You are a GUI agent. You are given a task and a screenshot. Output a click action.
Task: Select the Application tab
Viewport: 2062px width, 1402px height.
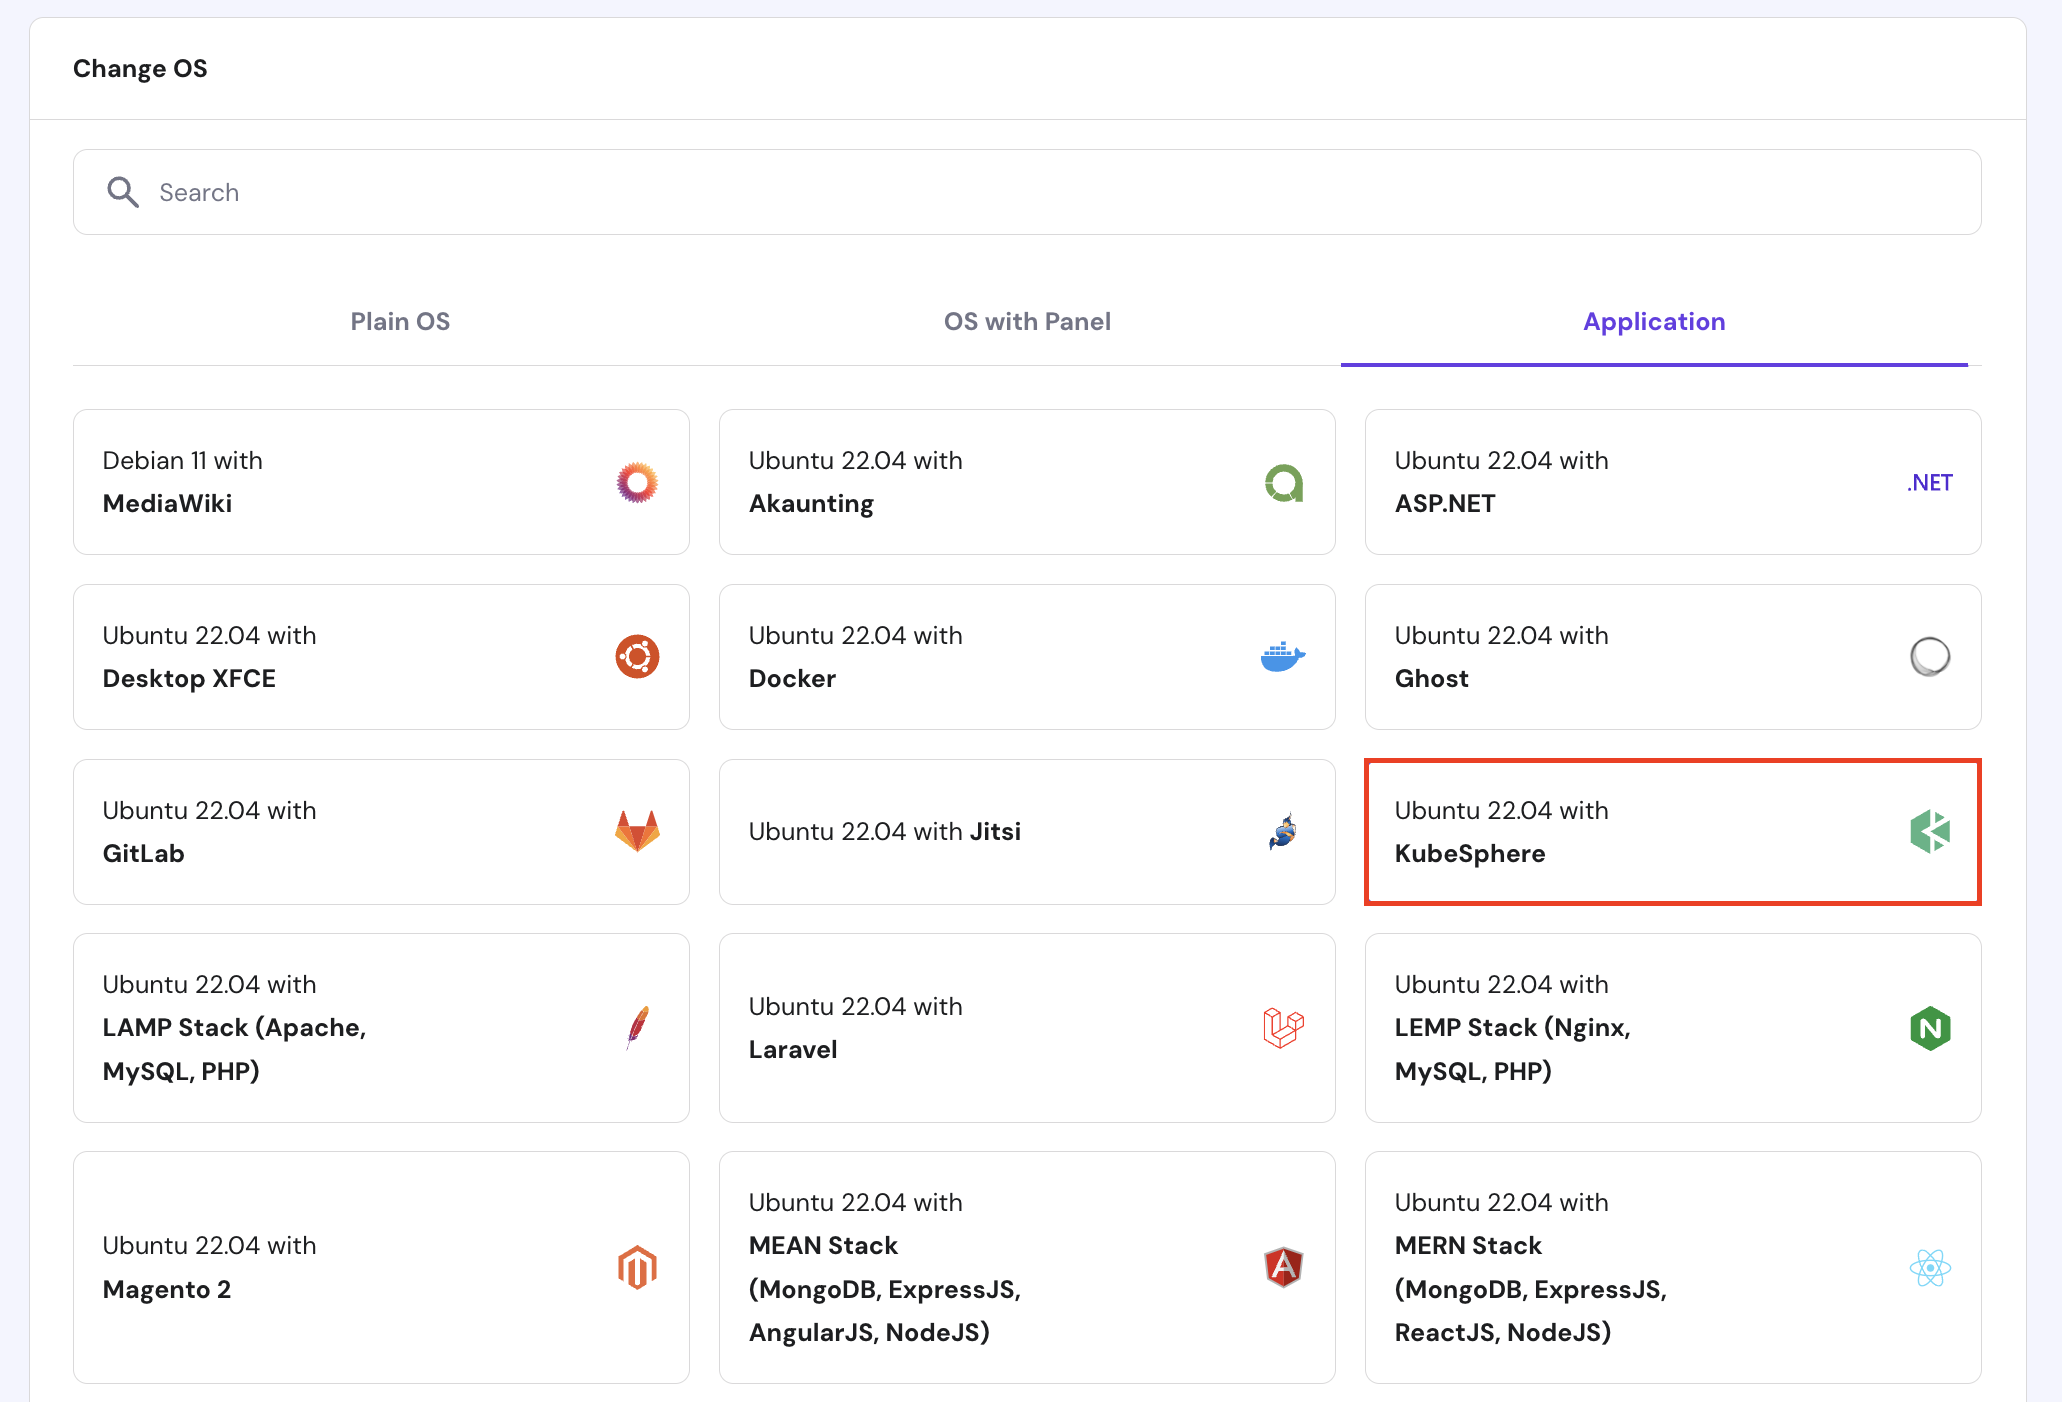click(x=1654, y=322)
